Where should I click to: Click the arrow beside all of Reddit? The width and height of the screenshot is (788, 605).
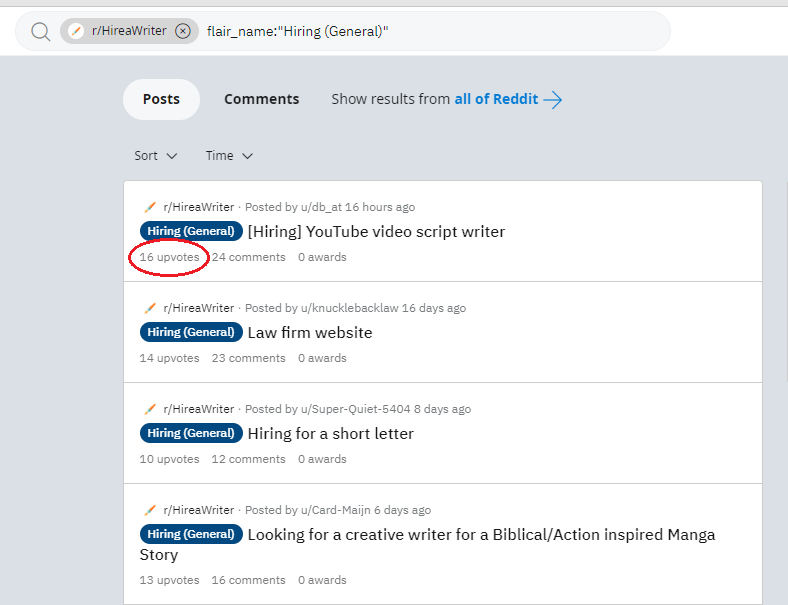[x=553, y=99]
